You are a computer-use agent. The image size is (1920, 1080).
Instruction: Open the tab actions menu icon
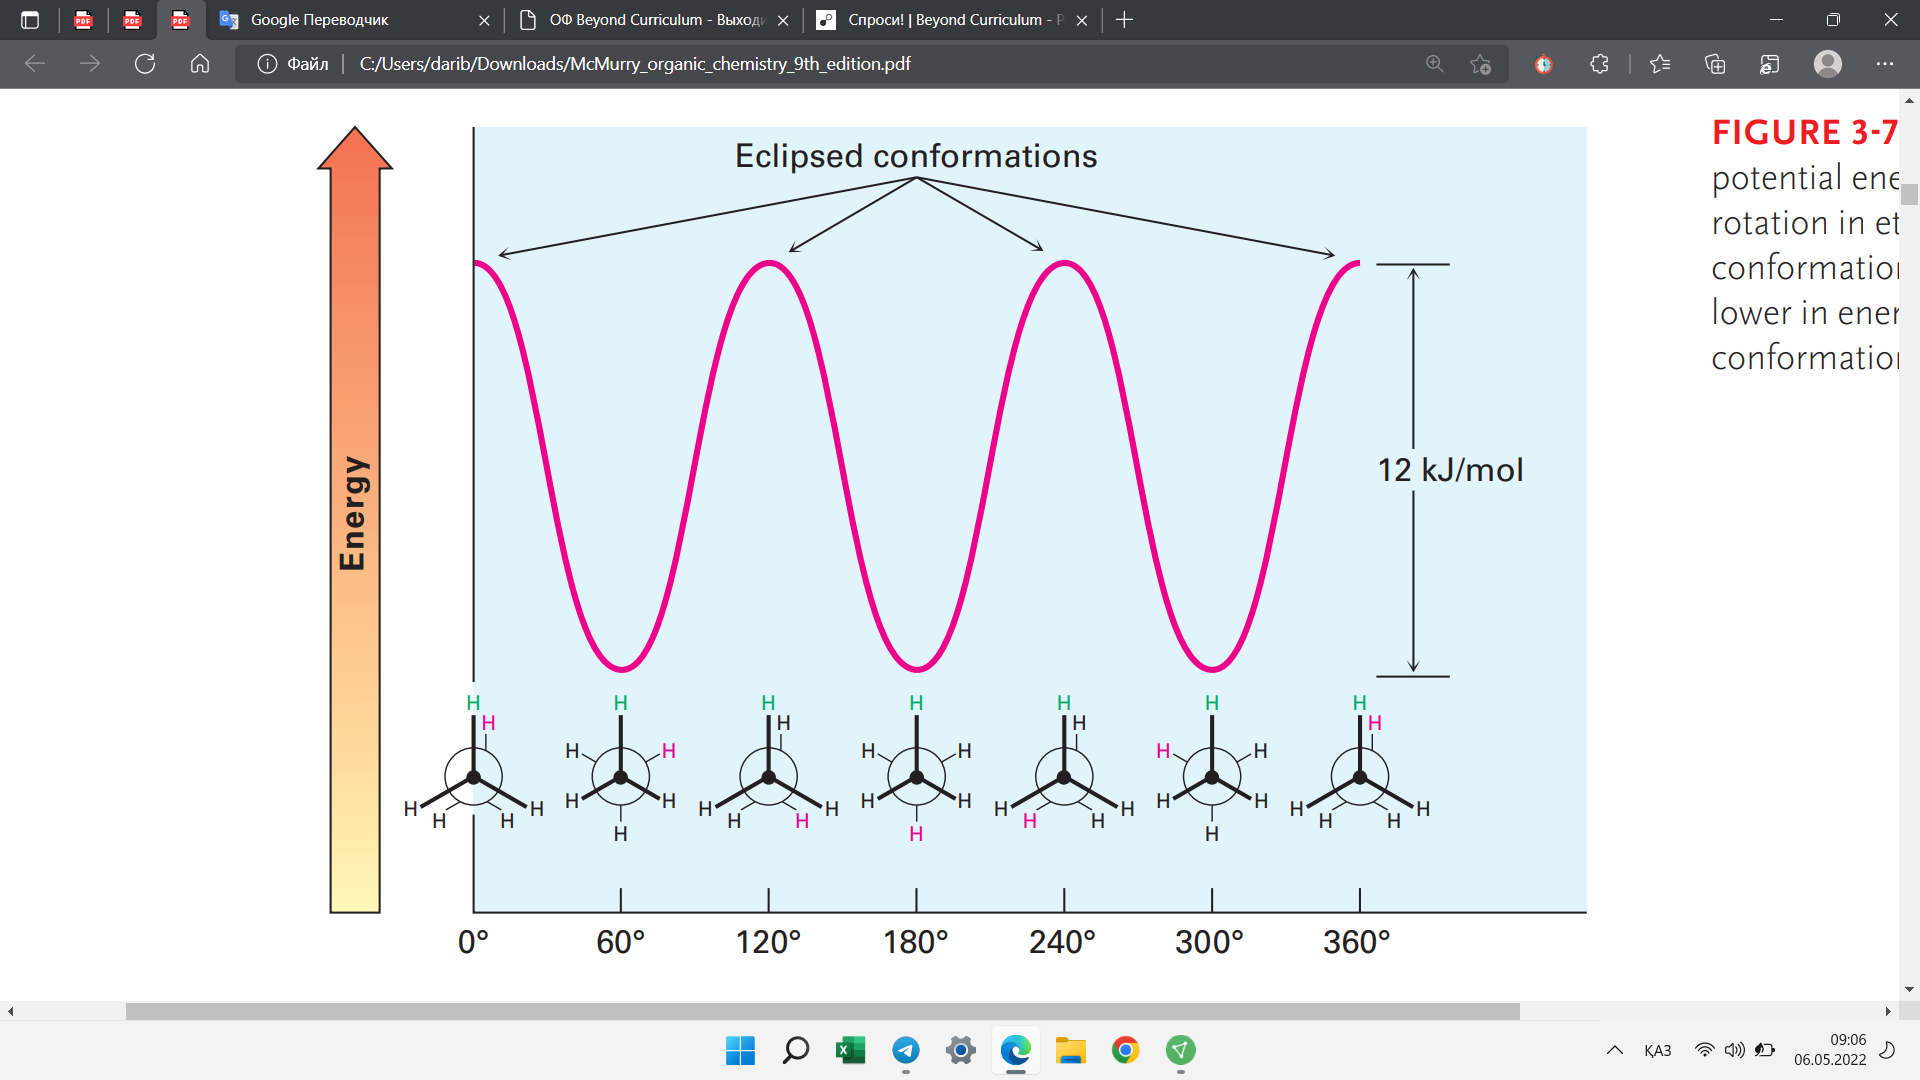tap(30, 20)
